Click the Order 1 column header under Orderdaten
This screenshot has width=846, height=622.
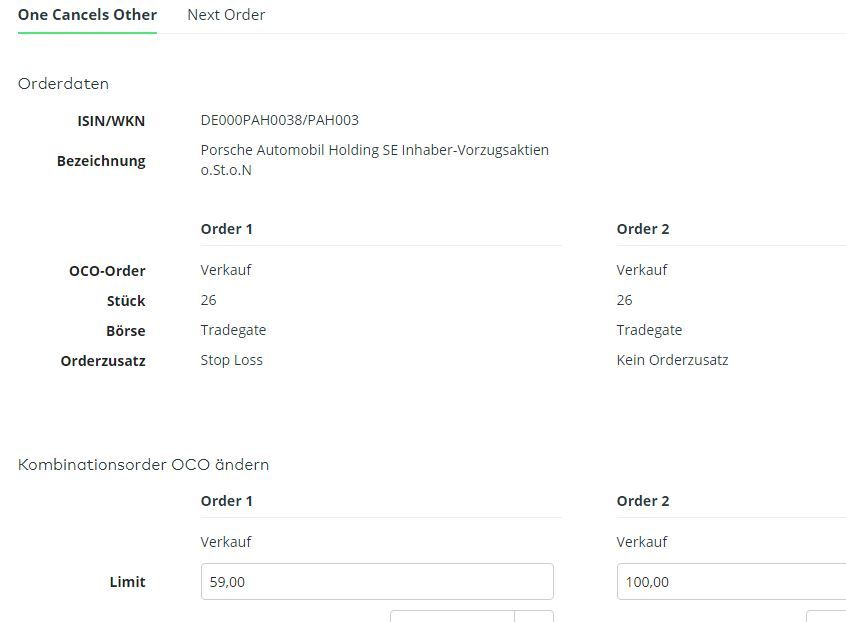point(227,229)
